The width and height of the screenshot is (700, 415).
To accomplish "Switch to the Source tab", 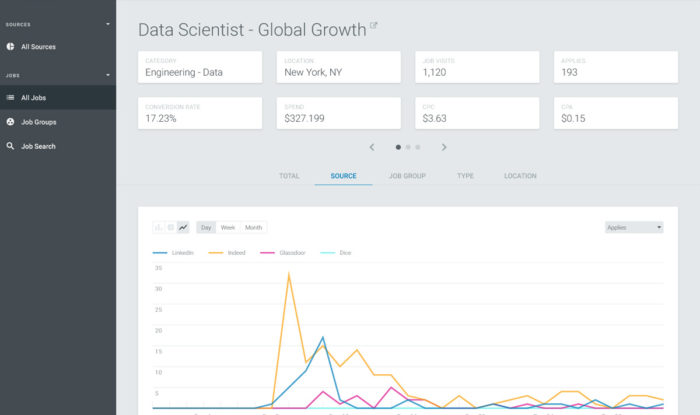I will point(343,176).
